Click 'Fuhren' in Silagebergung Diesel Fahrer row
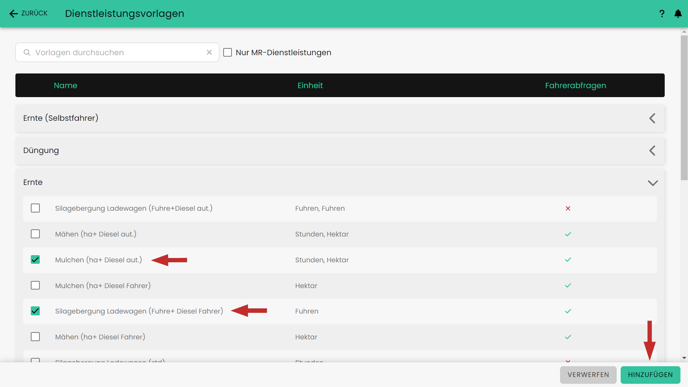The height and width of the screenshot is (387, 688). click(307, 311)
